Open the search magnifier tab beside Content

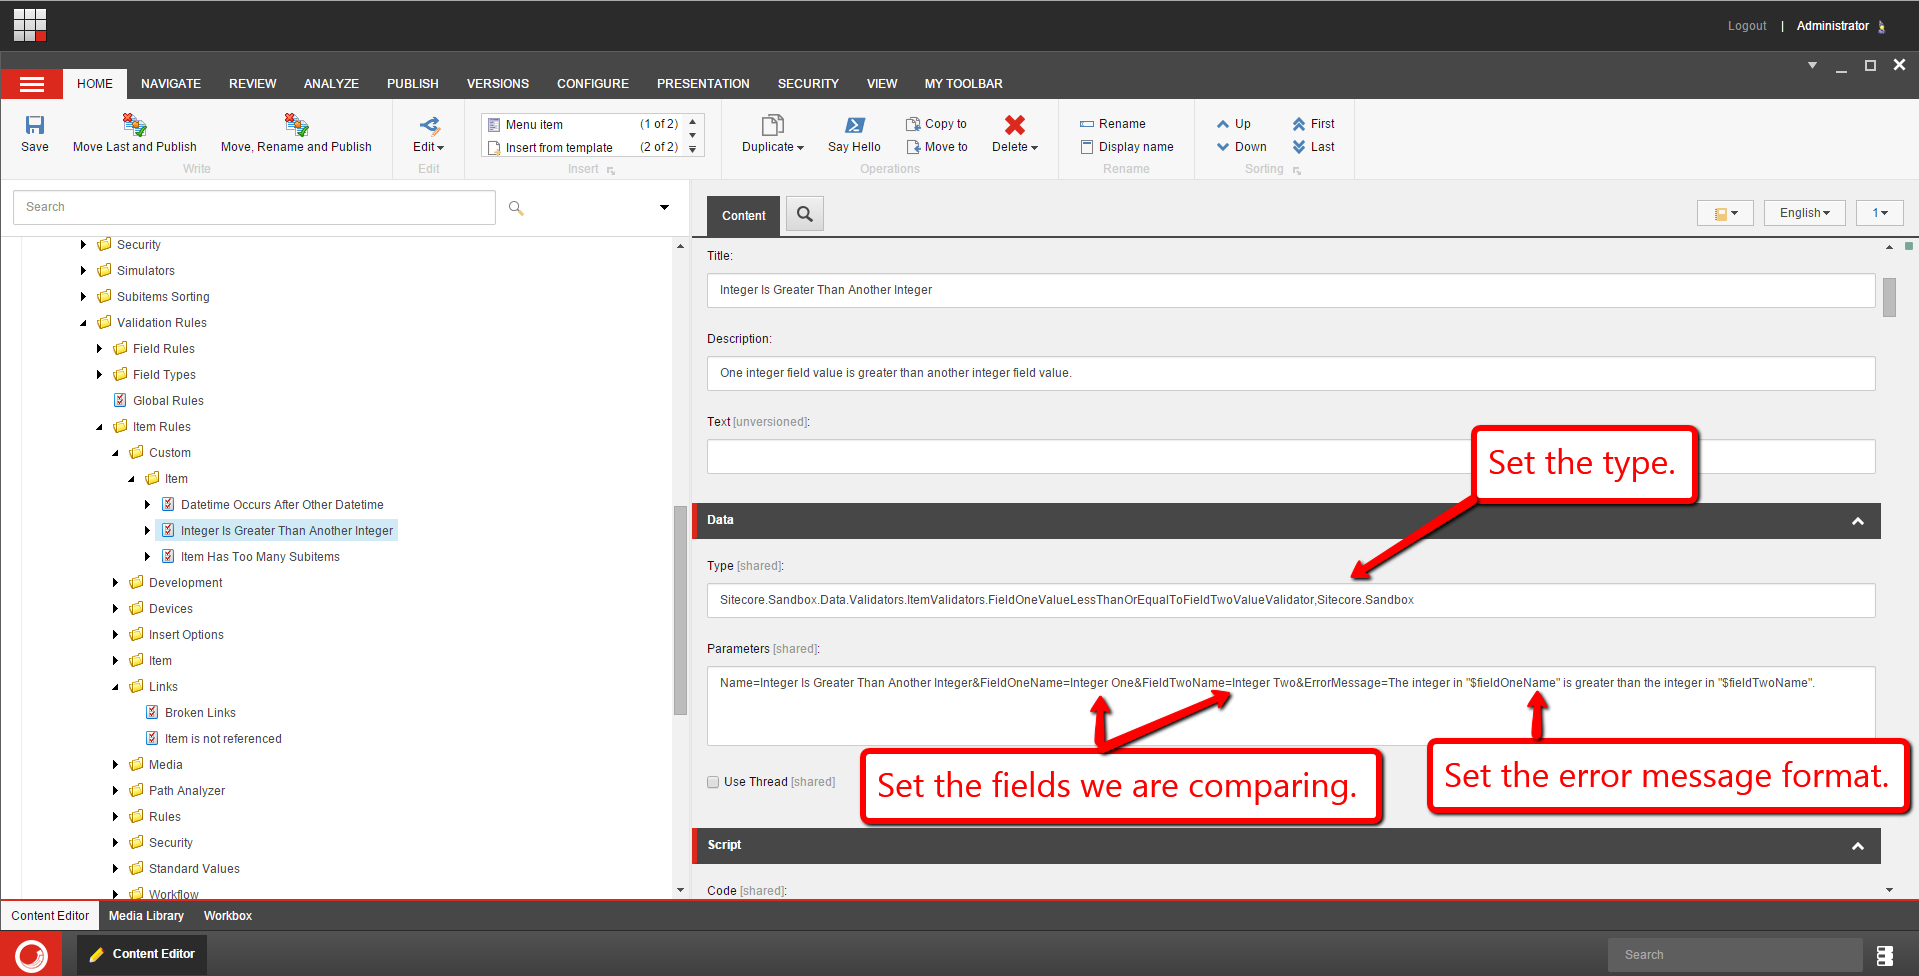[x=804, y=214]
